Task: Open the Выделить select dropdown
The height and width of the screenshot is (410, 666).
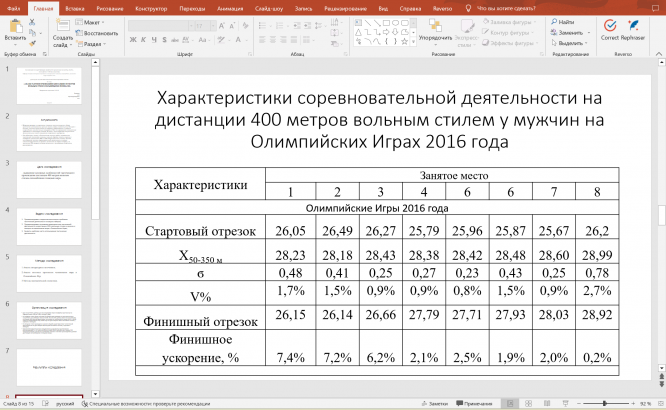Action: pos(569,43)
